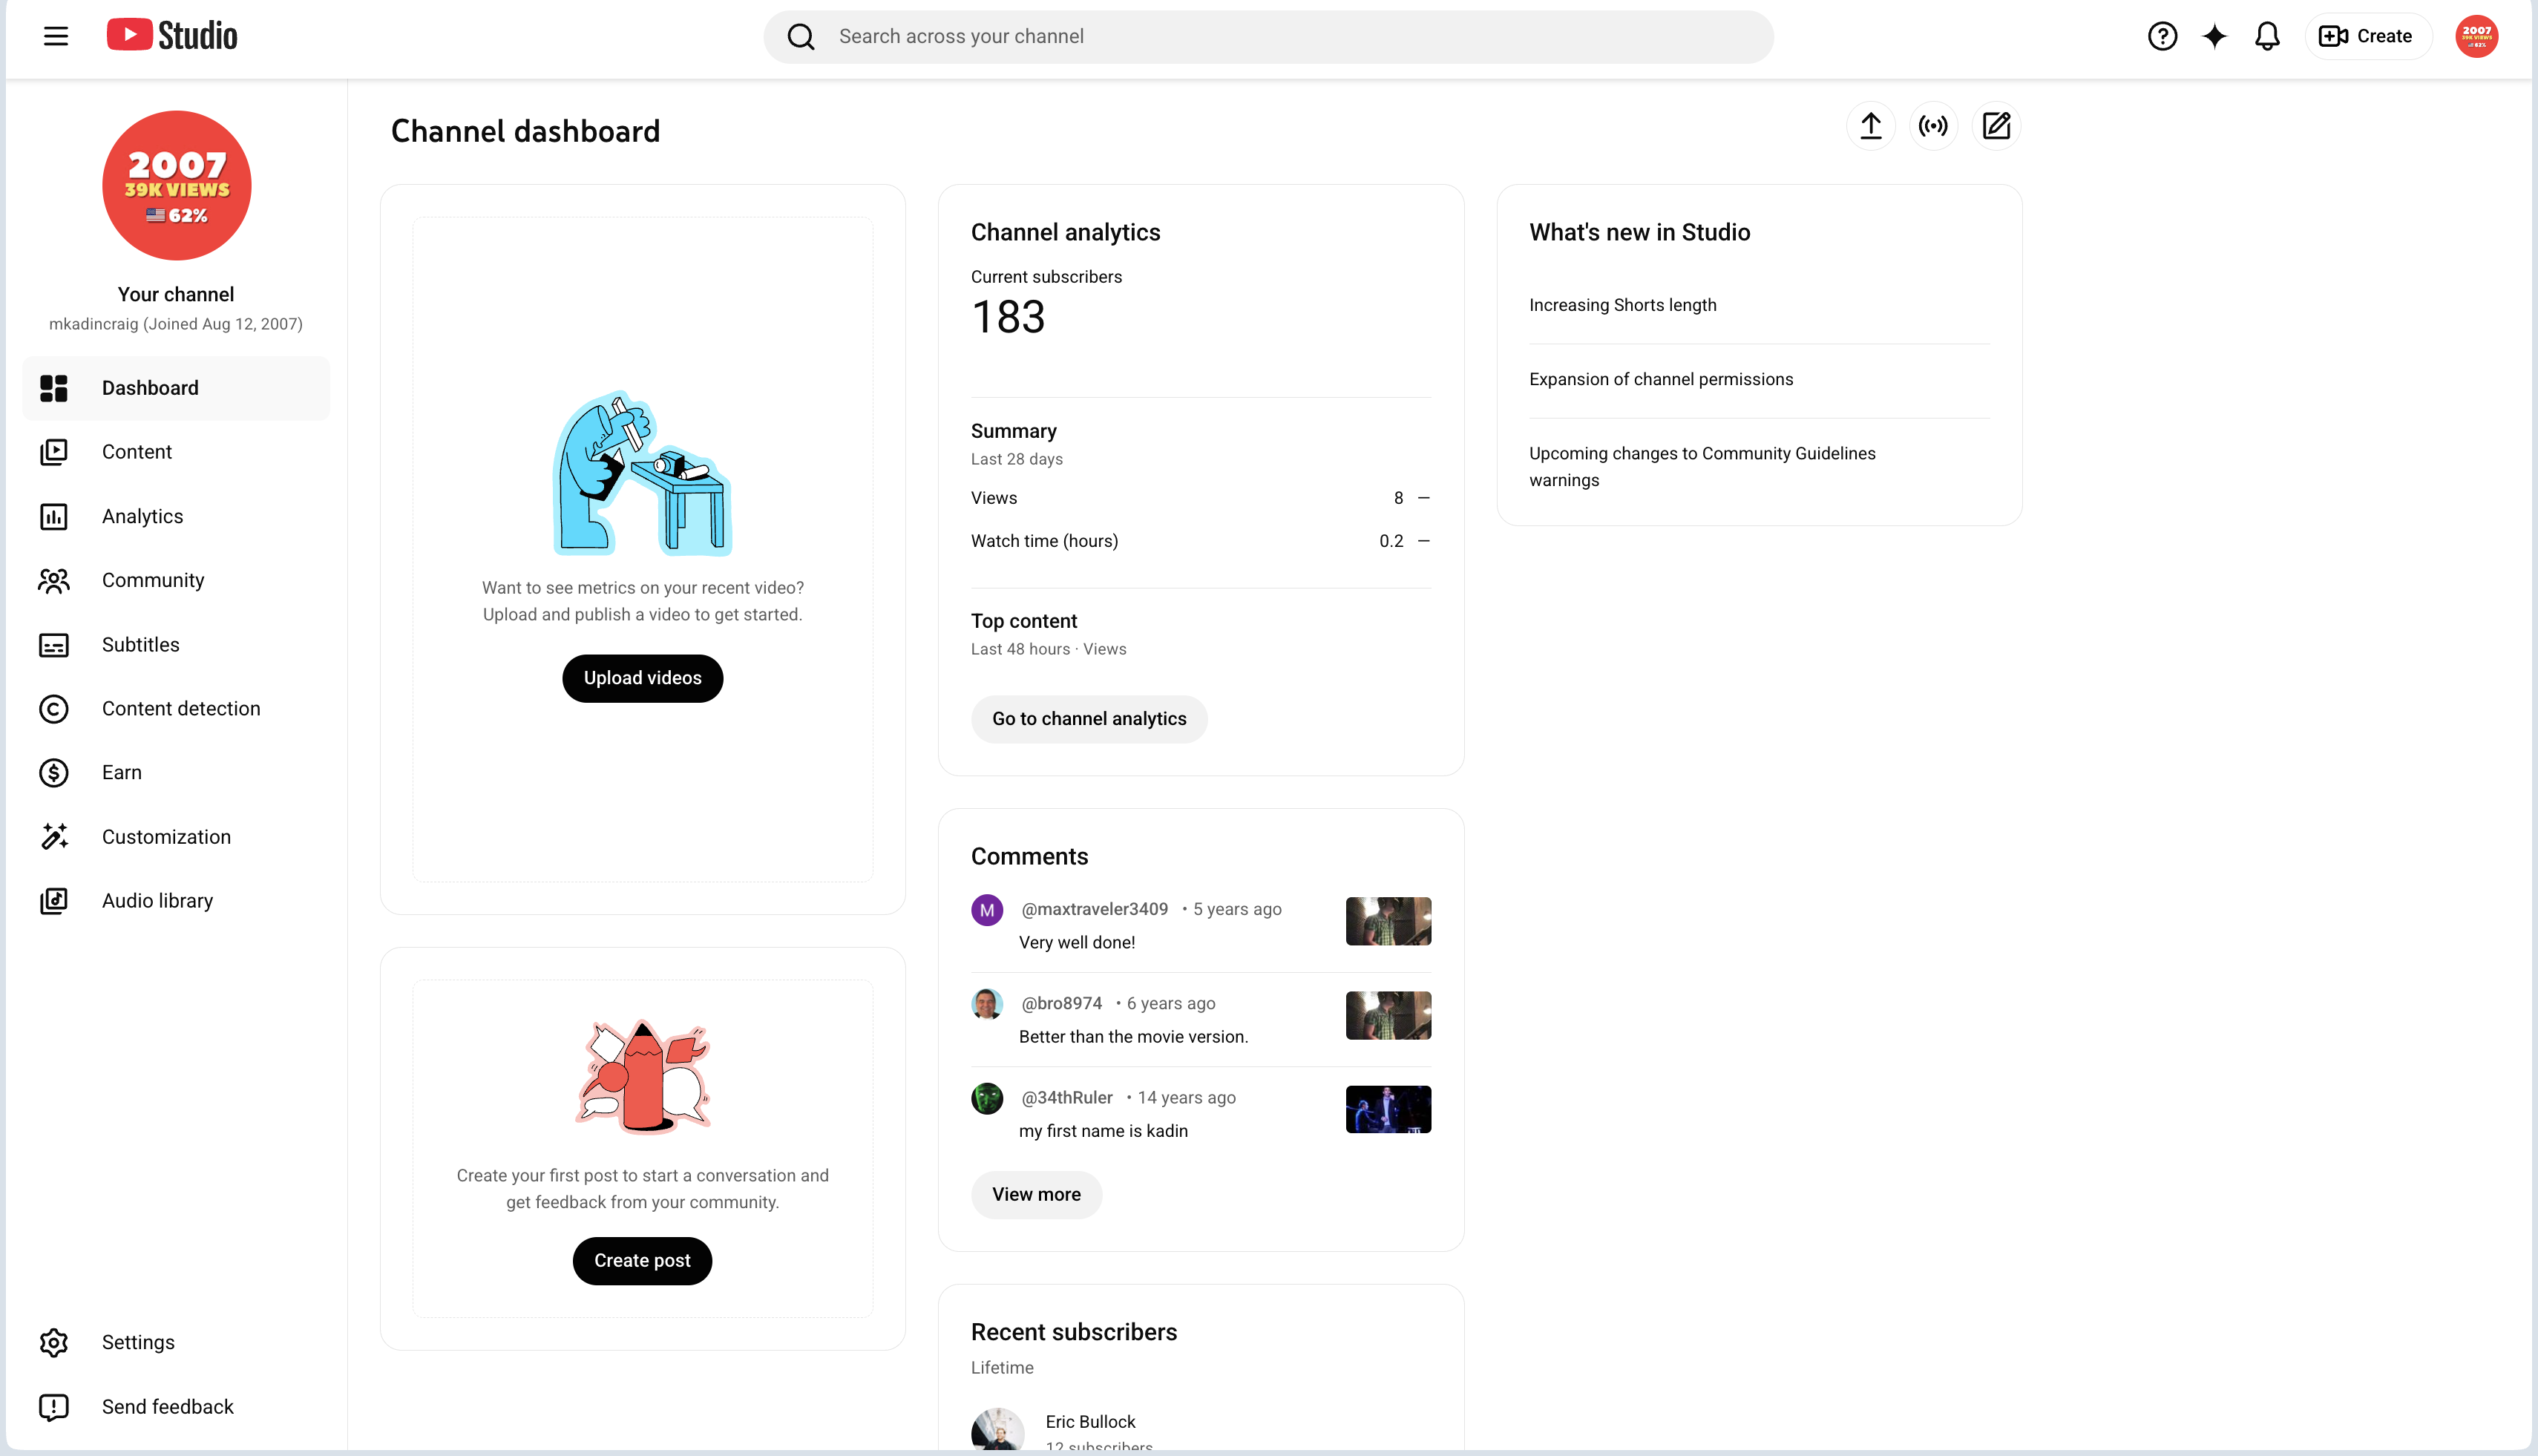The height and width of the screenshot is (1456, 2538).
Task: Click the Content play-stack icon
Action: pyautogui.click(x=54, y=452)
